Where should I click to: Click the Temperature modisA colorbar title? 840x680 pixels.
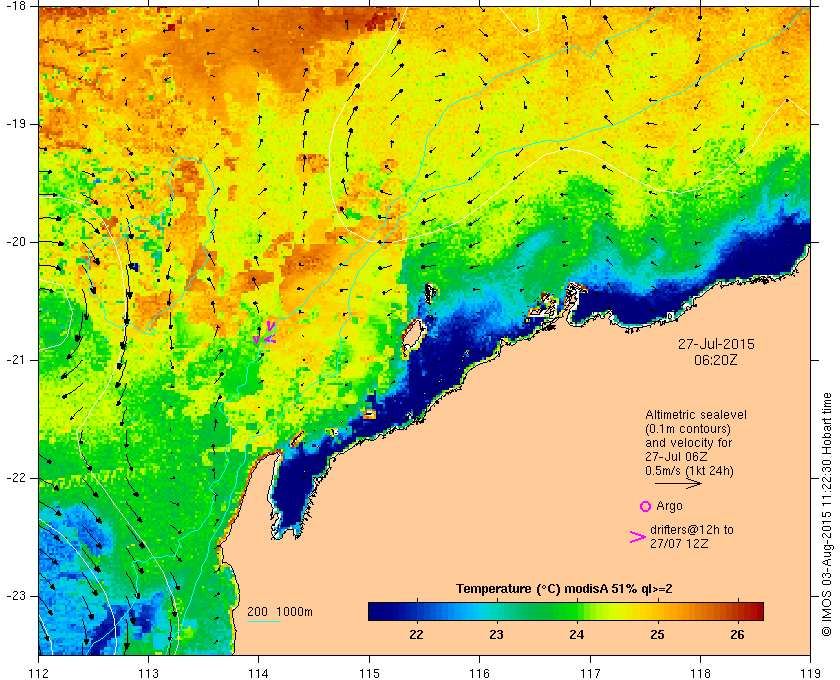[x=564, y=589]
